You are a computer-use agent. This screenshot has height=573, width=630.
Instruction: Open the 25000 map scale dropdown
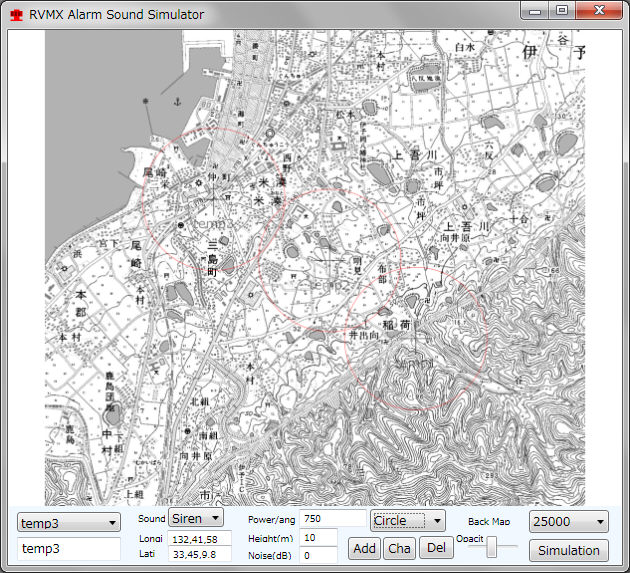tap(568, 522)
